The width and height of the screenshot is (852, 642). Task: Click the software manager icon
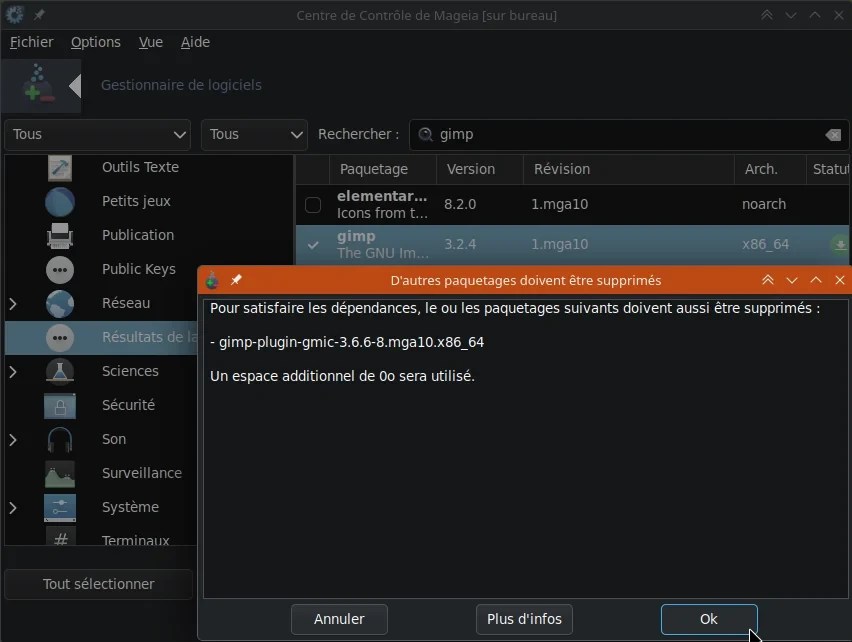(38, 84)
